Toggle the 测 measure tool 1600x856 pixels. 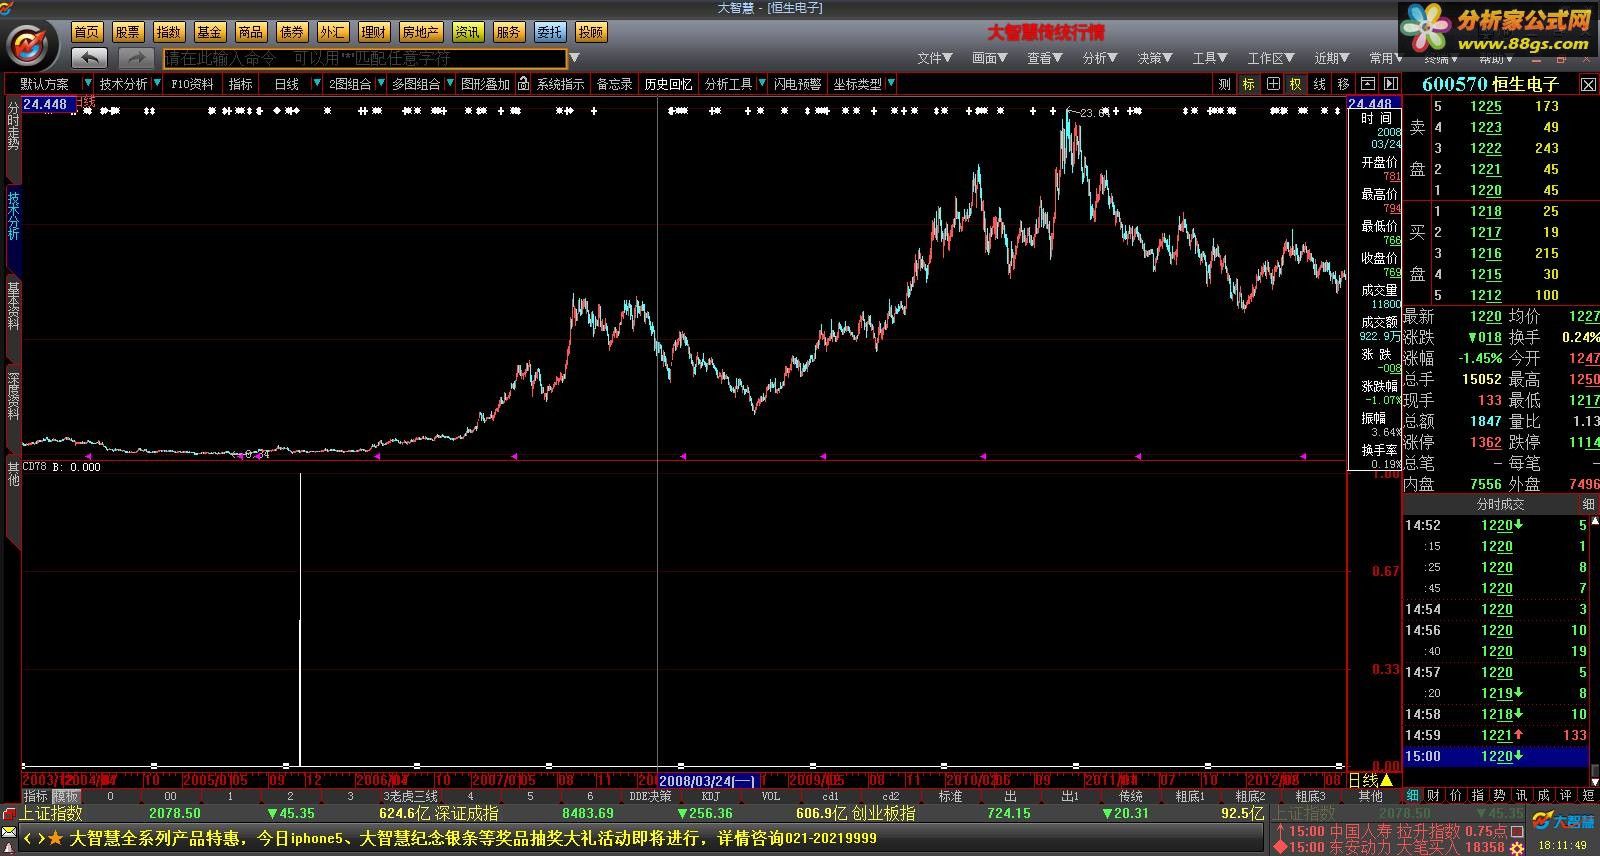[1224, 84]
